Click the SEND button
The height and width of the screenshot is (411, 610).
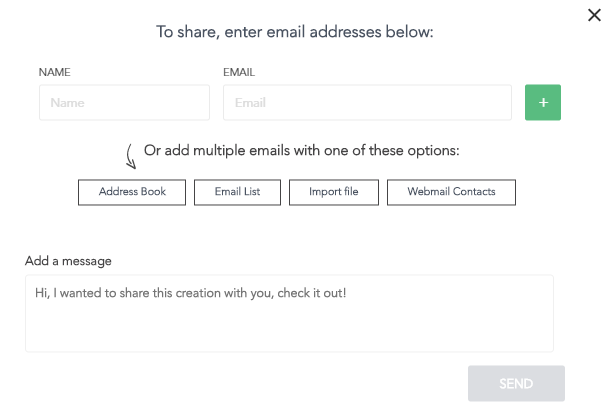[516, 383]
